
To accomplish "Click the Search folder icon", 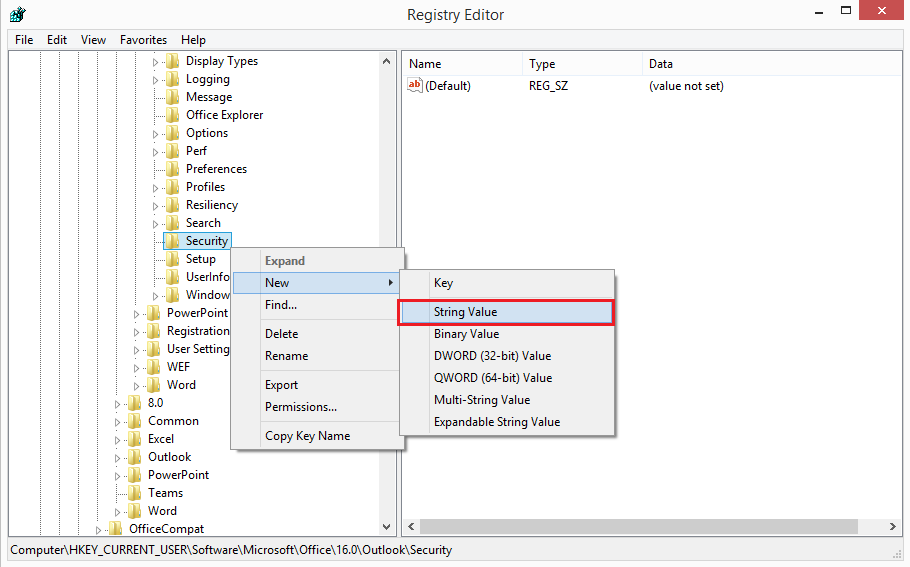I will click(172, 223).
